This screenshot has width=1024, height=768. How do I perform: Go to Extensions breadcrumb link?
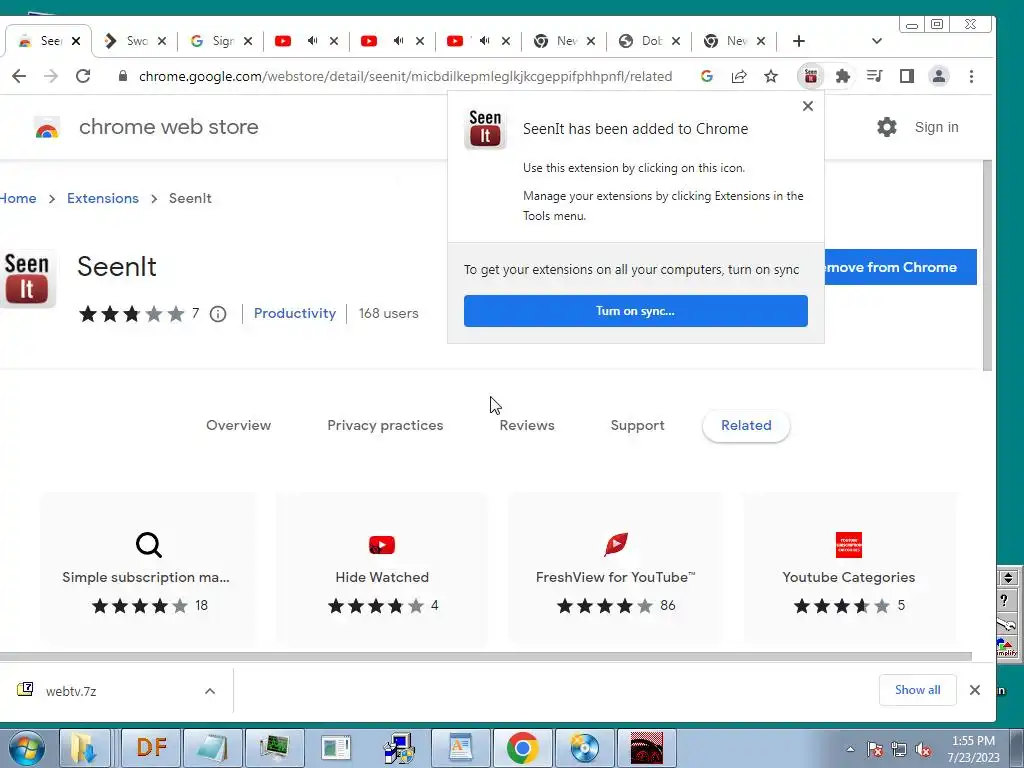pos(103,199)
